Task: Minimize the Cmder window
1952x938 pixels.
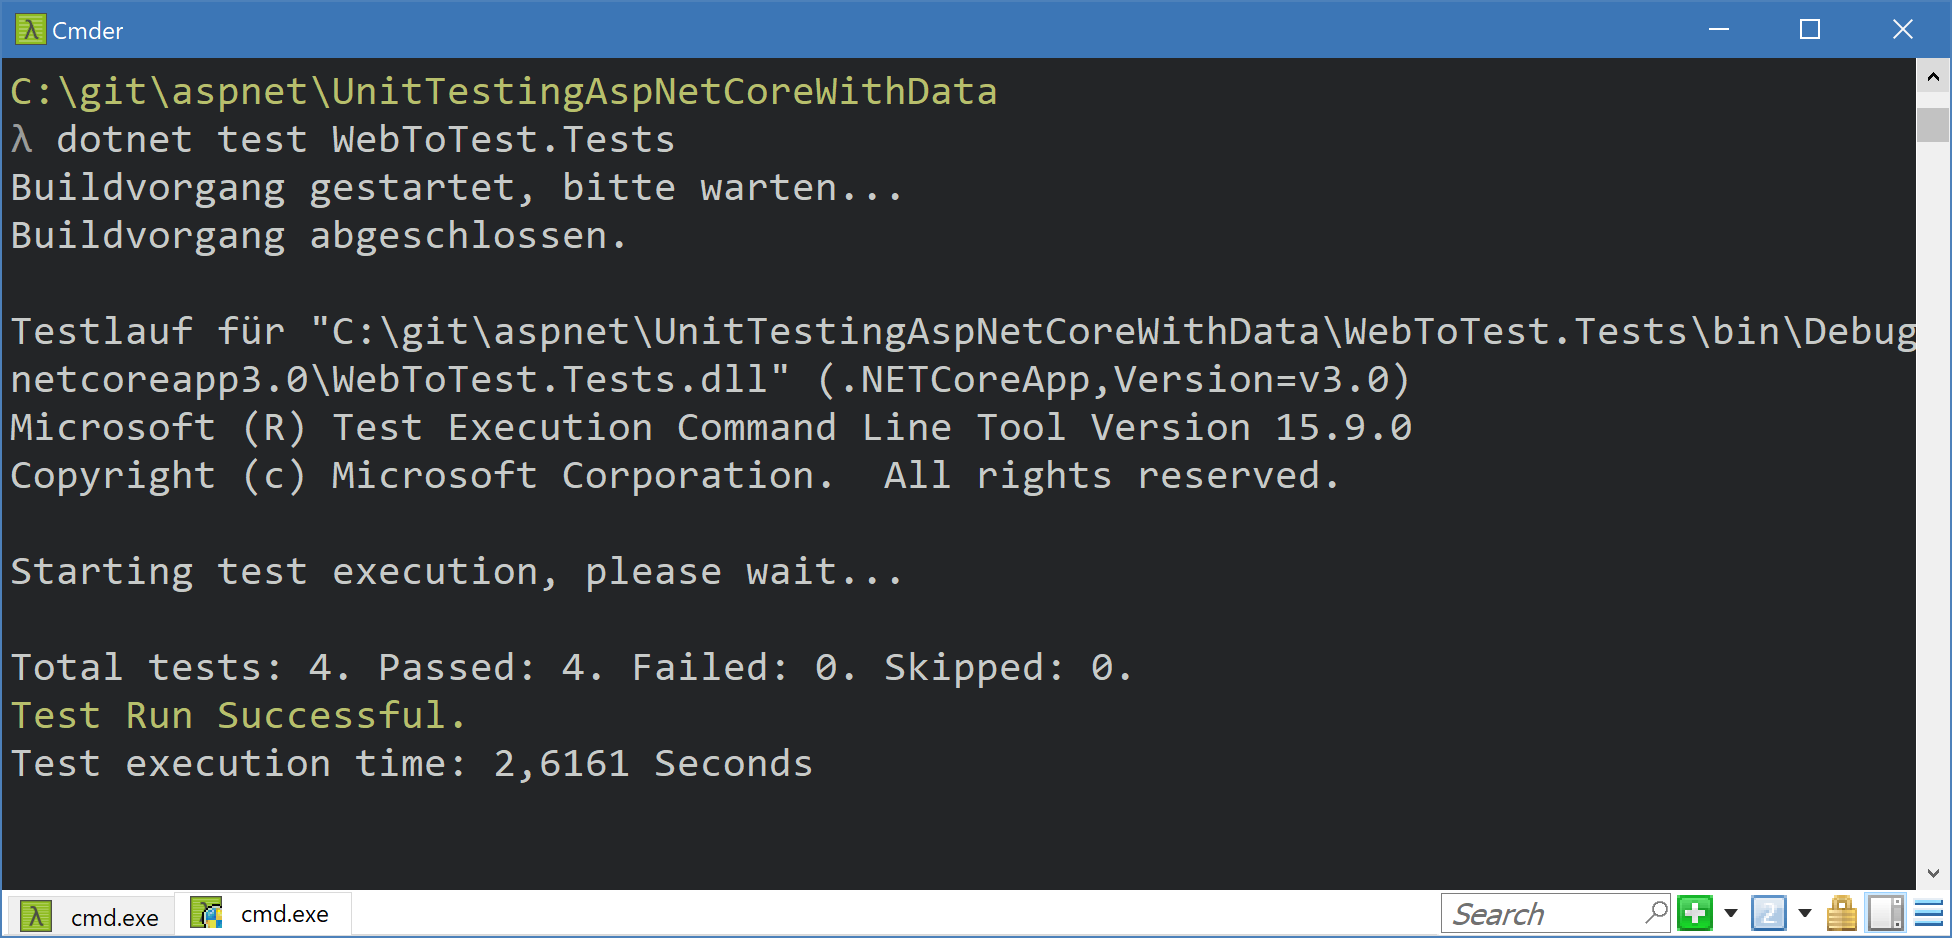Action: pyautogui.click(x=1719, y=30)
